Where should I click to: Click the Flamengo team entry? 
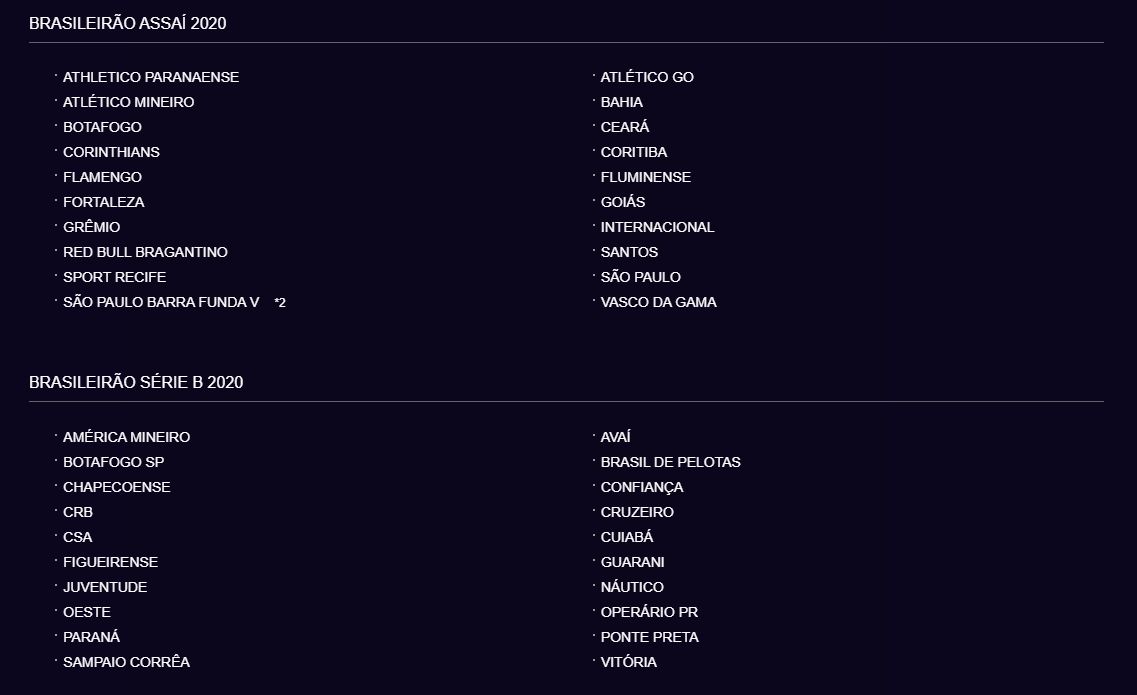coord(102,177)
